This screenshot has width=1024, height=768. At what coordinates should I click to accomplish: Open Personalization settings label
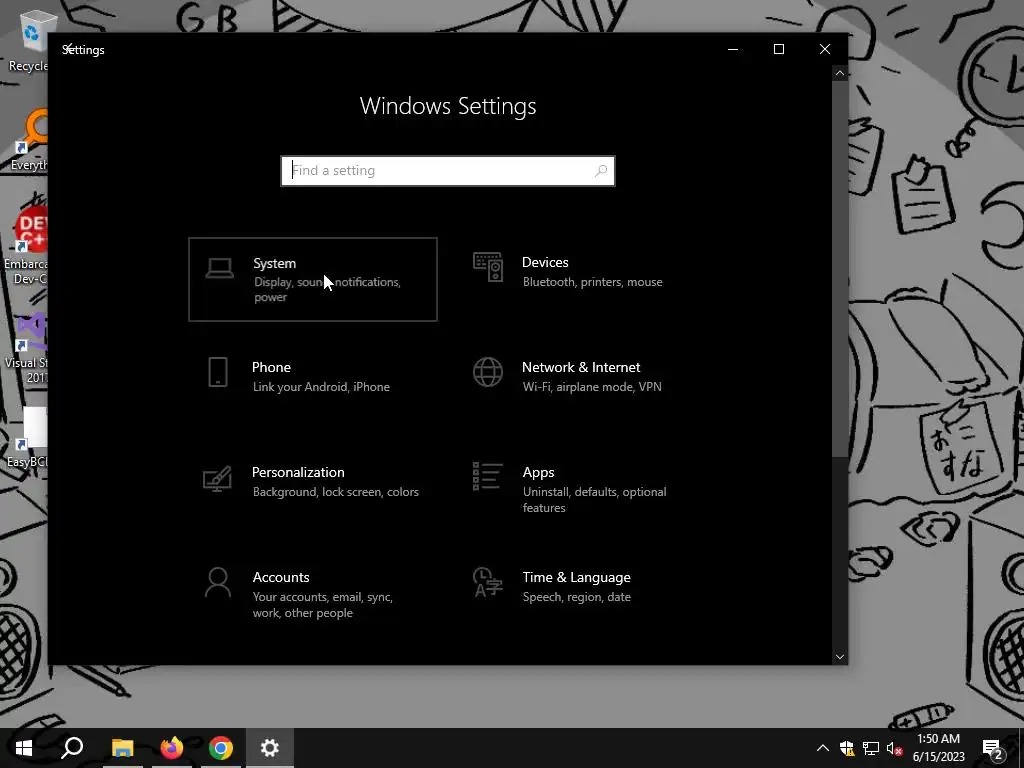pyautogui.click(x=298, y=472)
